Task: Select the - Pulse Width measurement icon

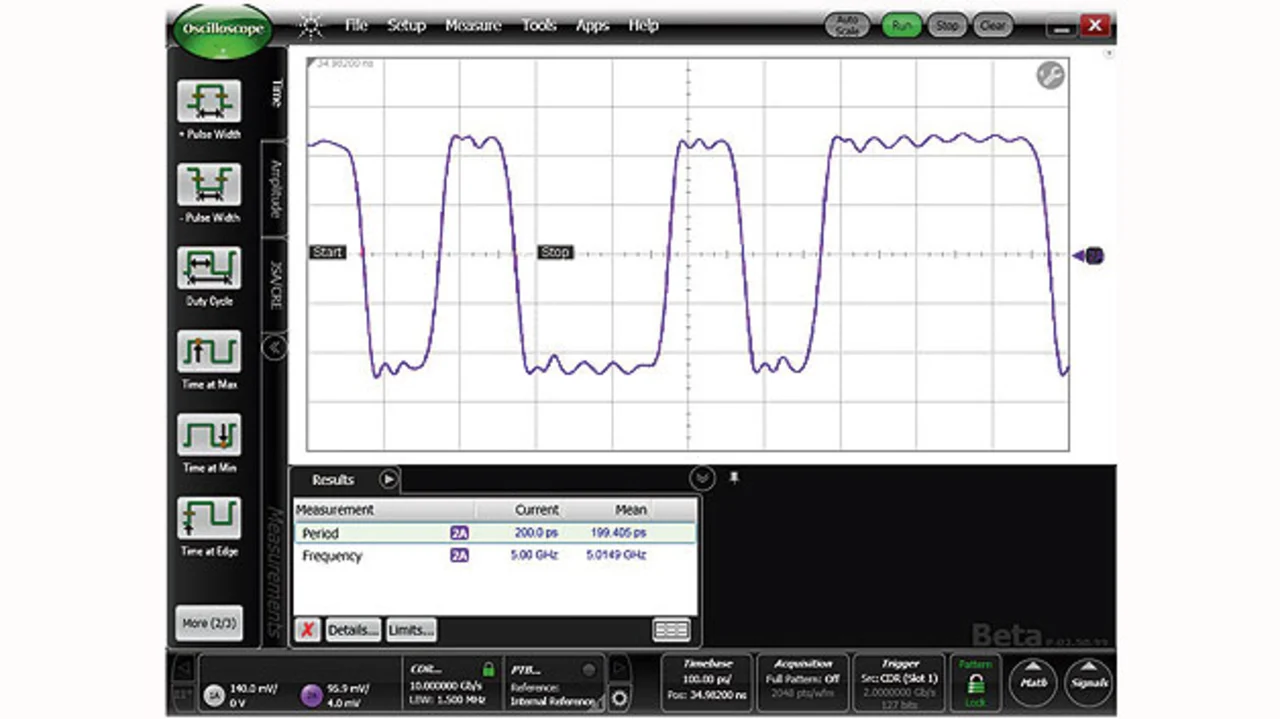Action: [x=209, y=185]
